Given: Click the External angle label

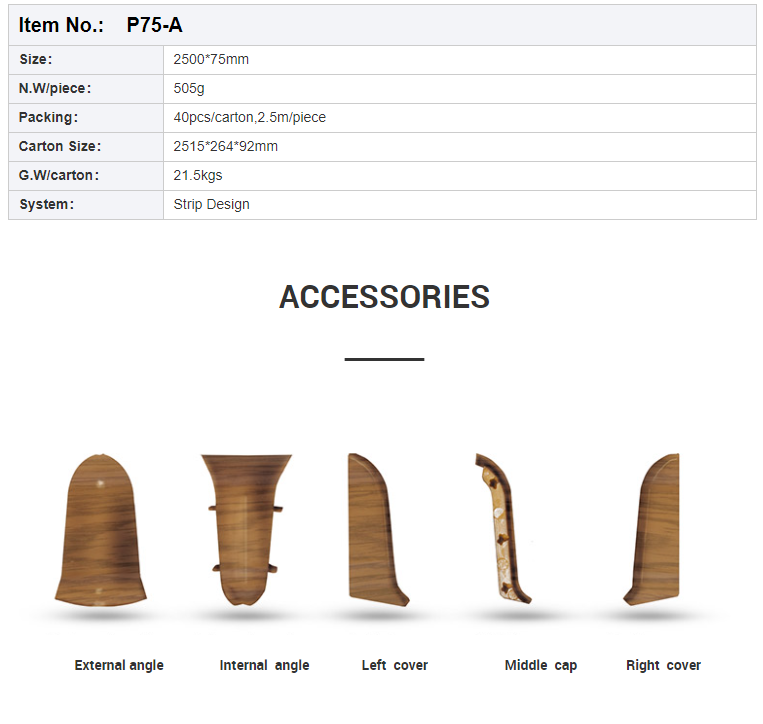Looking at the screenshot, I should (x=119, y=665).
